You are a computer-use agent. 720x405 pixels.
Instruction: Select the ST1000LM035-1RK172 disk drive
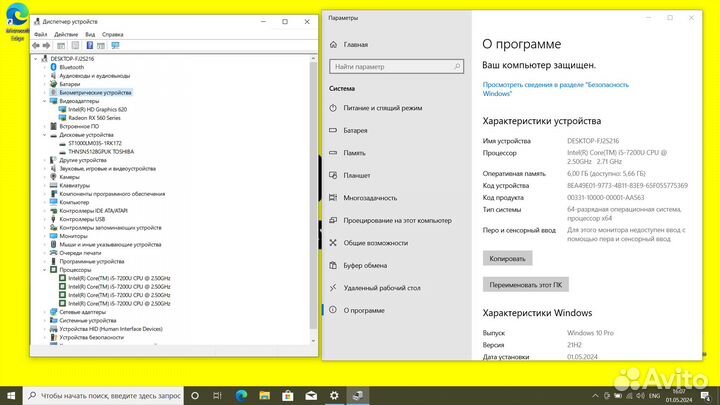click(x=95, y=143)
